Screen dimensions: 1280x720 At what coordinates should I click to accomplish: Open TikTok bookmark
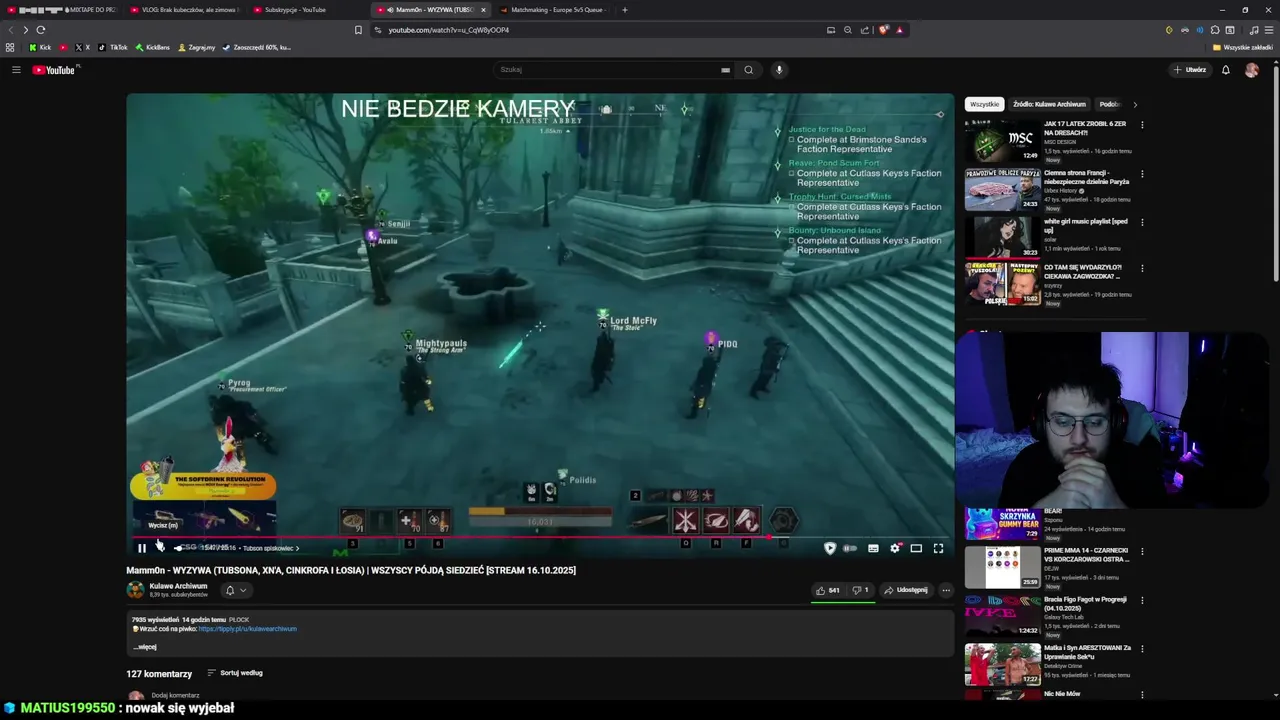[113, 47]
